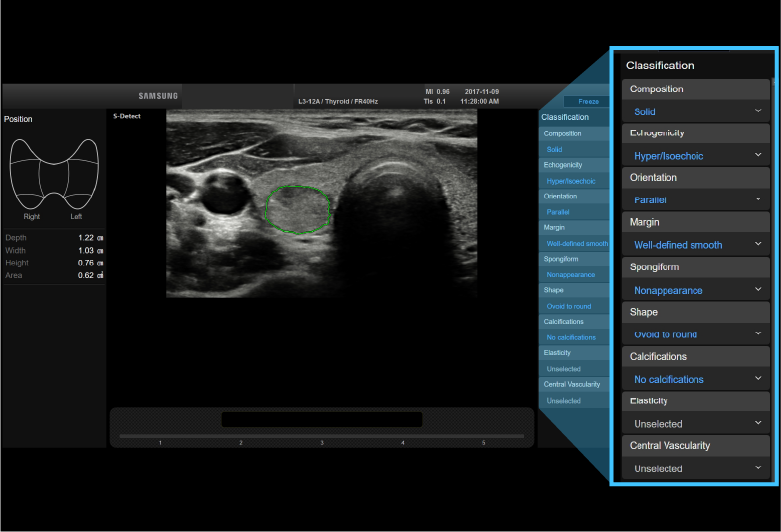
Task: Open Well-defined smooth margin dropdown, enlarged panel
Action: pyautogui.click(x=696, y=244)
